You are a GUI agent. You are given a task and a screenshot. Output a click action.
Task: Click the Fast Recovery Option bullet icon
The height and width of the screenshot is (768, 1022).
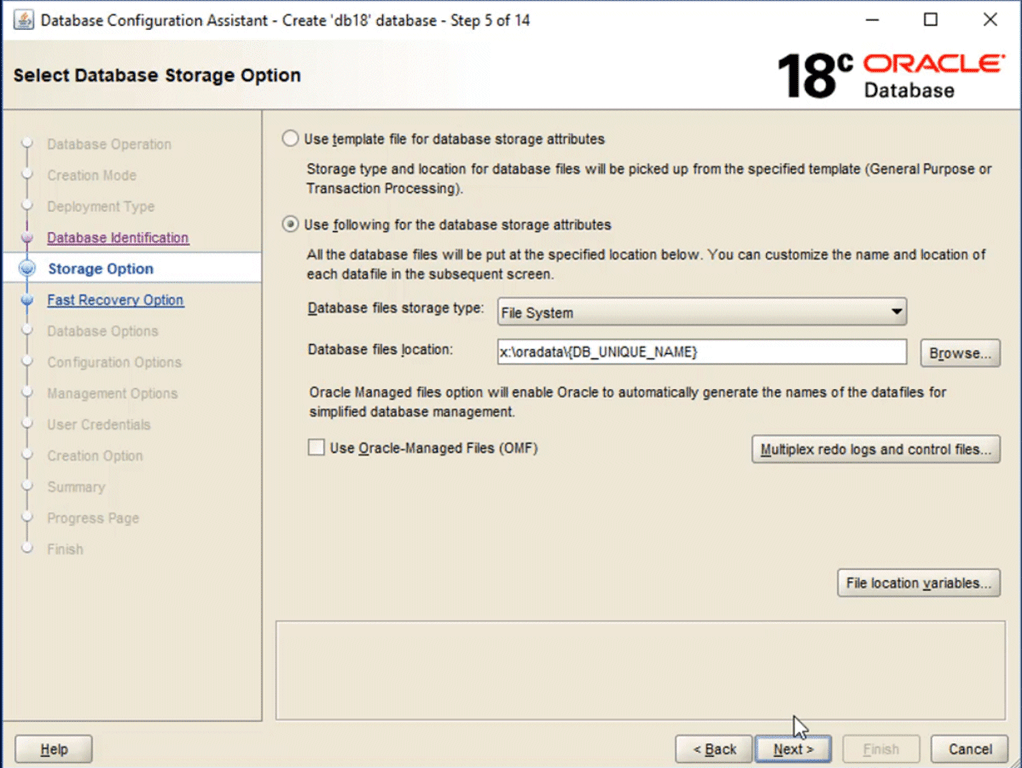[x=27, y=300]
